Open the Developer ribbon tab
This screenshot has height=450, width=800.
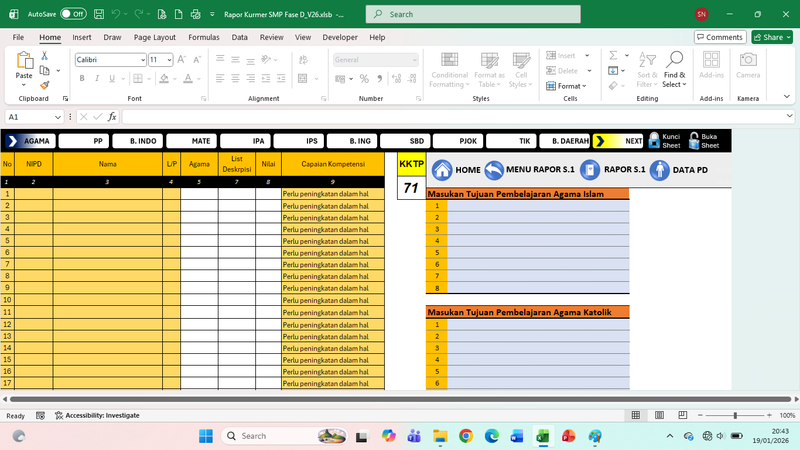pyautogui.click(x=340, y=37)
